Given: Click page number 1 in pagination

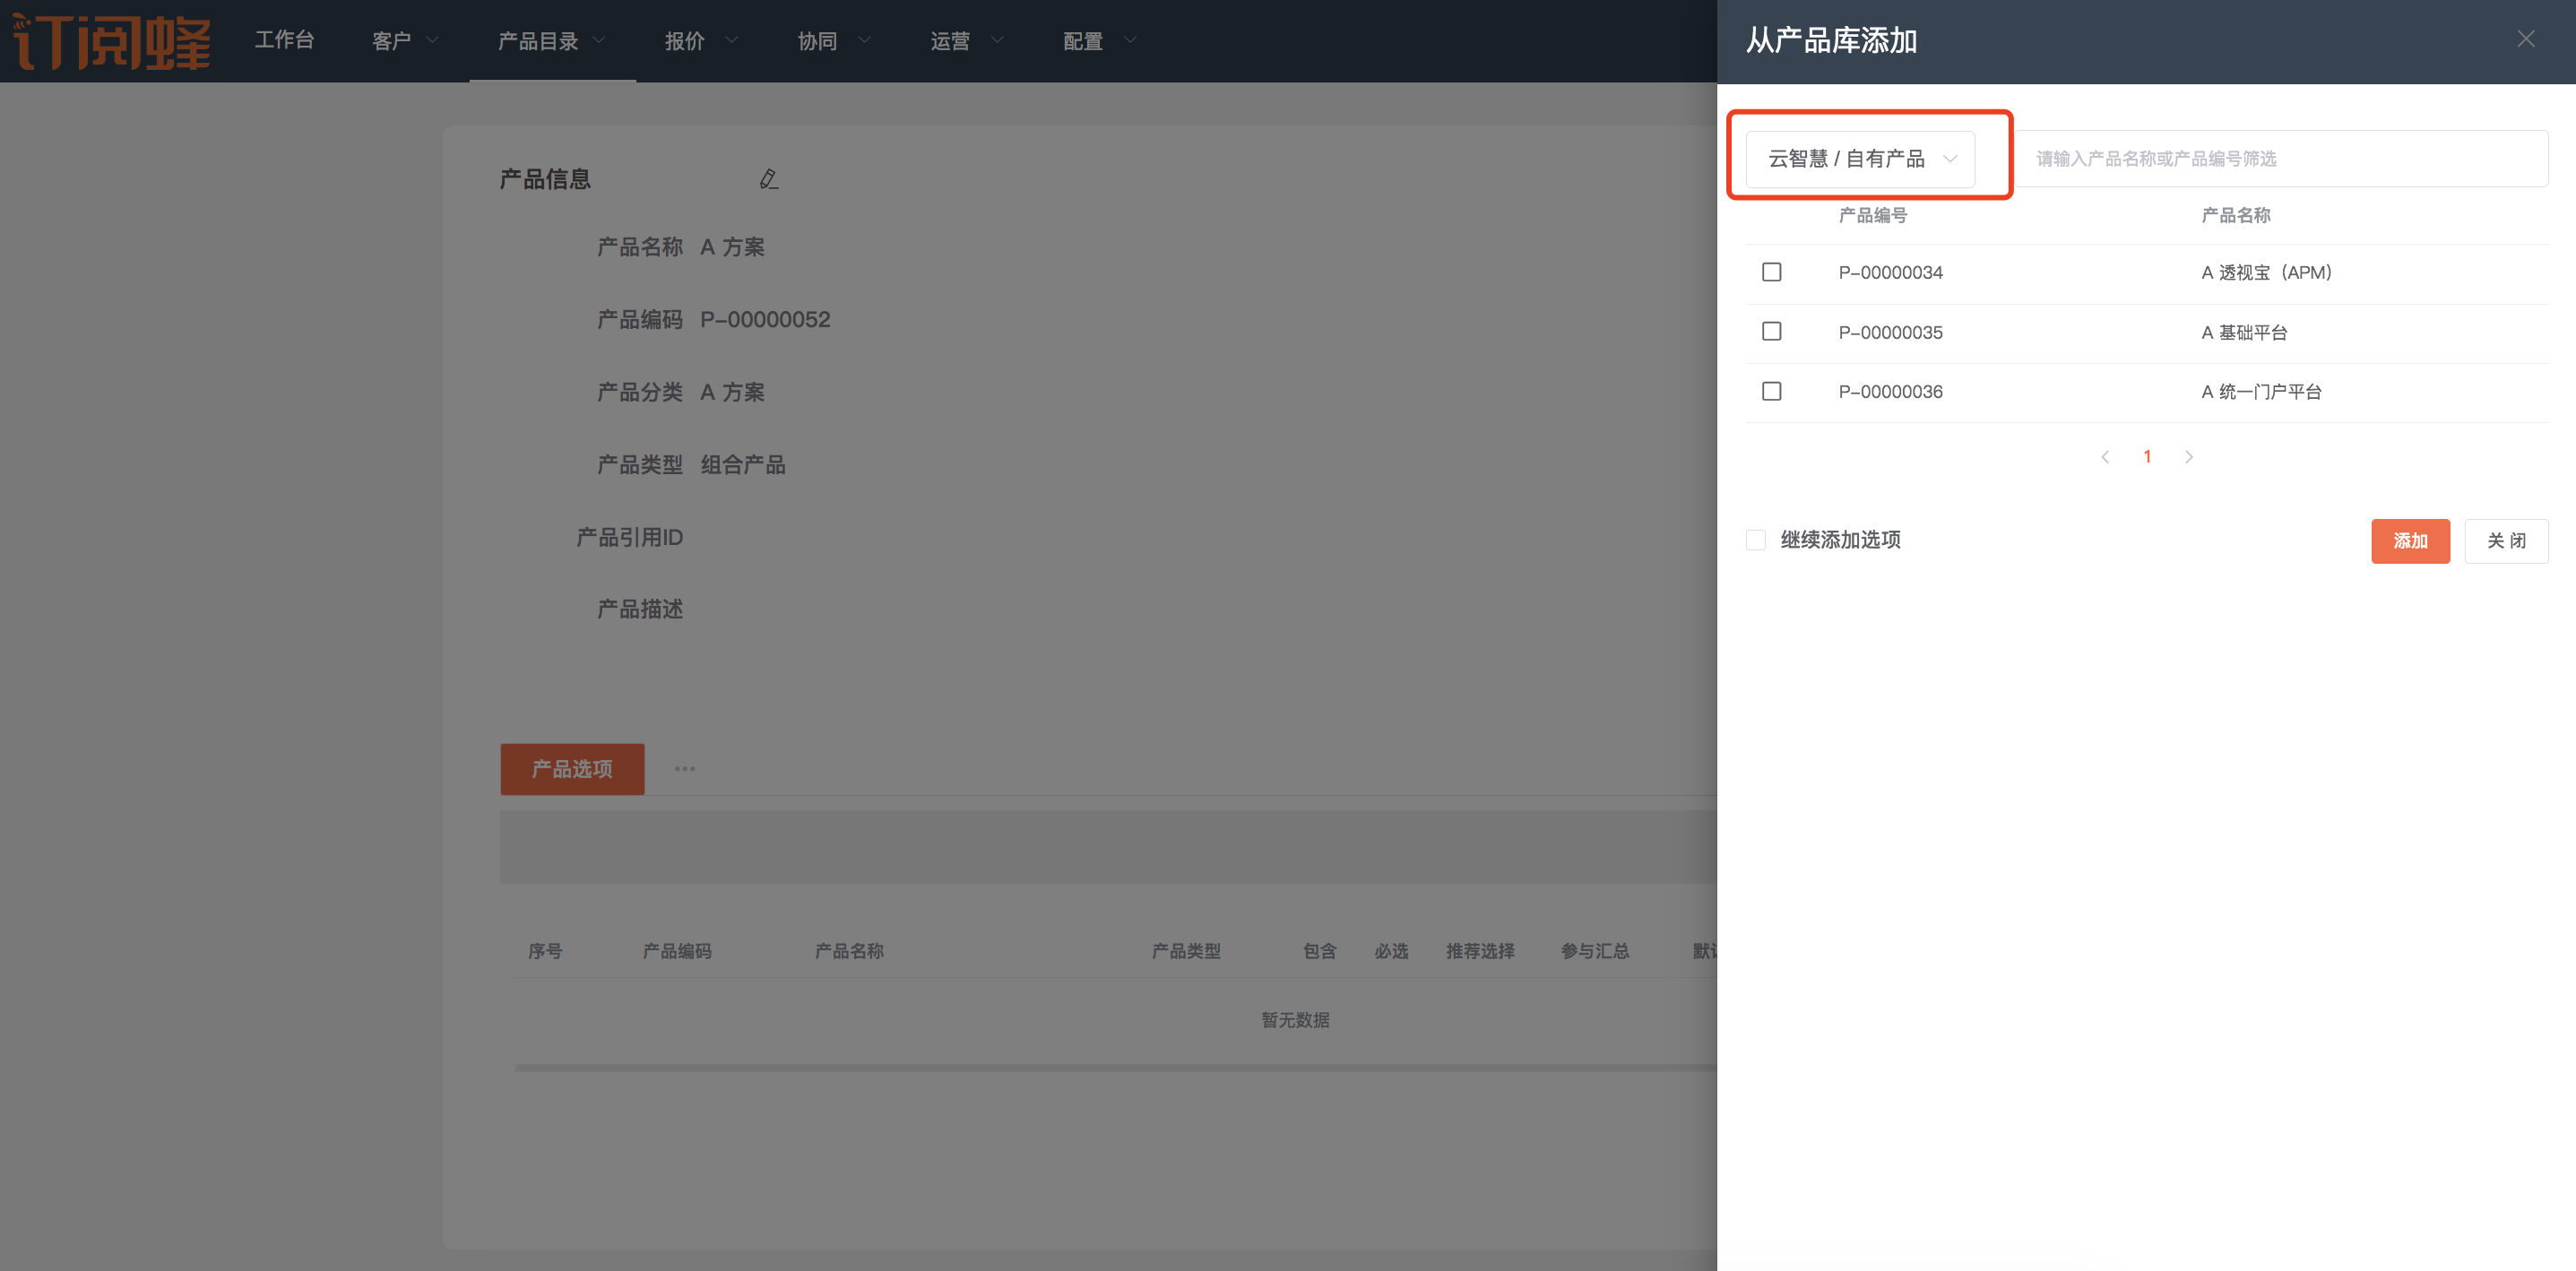Looking at the screenshot, I should click(2147, 457).
